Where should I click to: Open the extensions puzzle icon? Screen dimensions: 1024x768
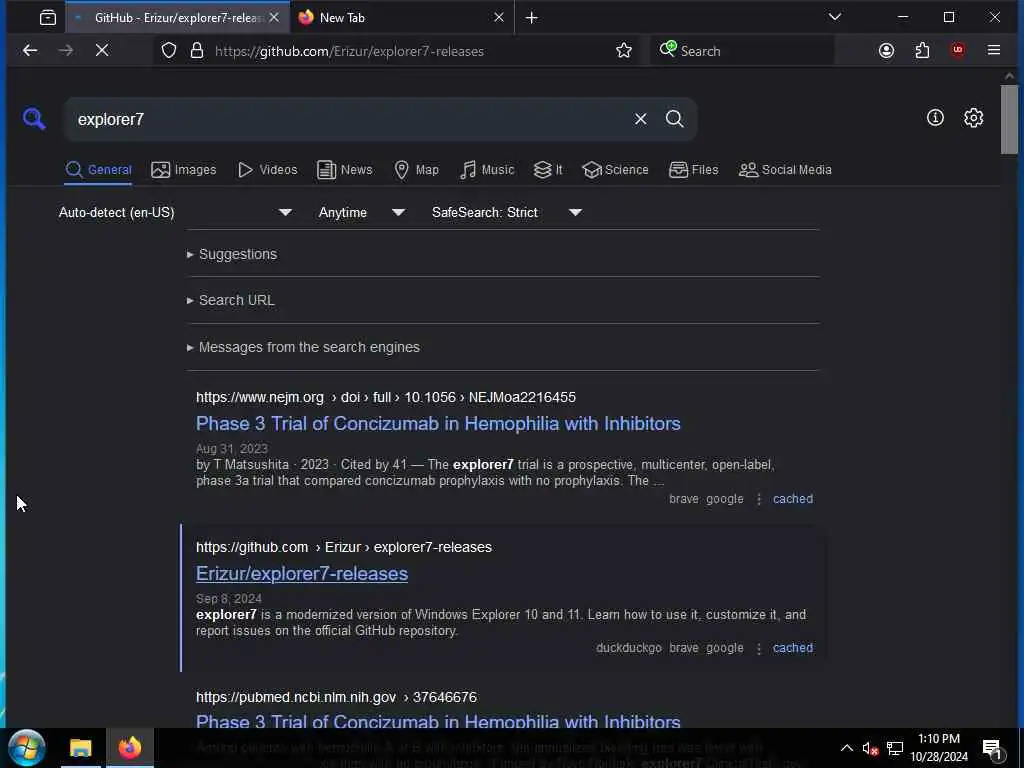922,50
